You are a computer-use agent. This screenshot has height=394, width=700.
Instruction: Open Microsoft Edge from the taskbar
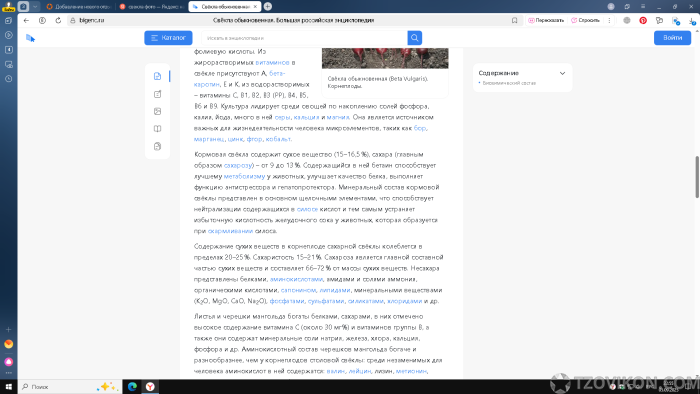[132, 387]
